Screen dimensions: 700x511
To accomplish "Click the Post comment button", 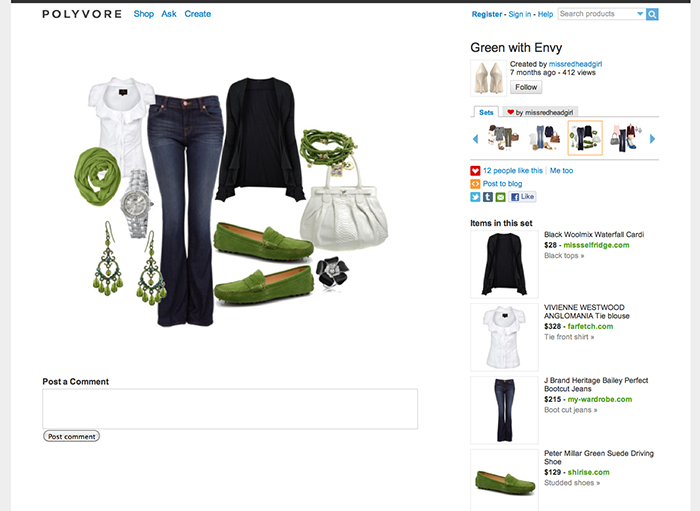I will coord(71,436).
